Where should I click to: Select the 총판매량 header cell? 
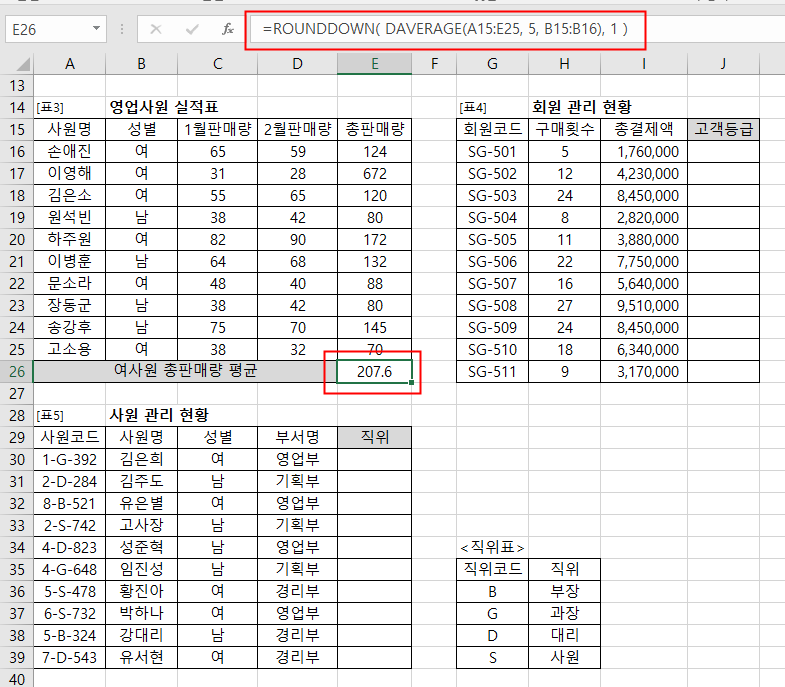(x=374, y=129)
